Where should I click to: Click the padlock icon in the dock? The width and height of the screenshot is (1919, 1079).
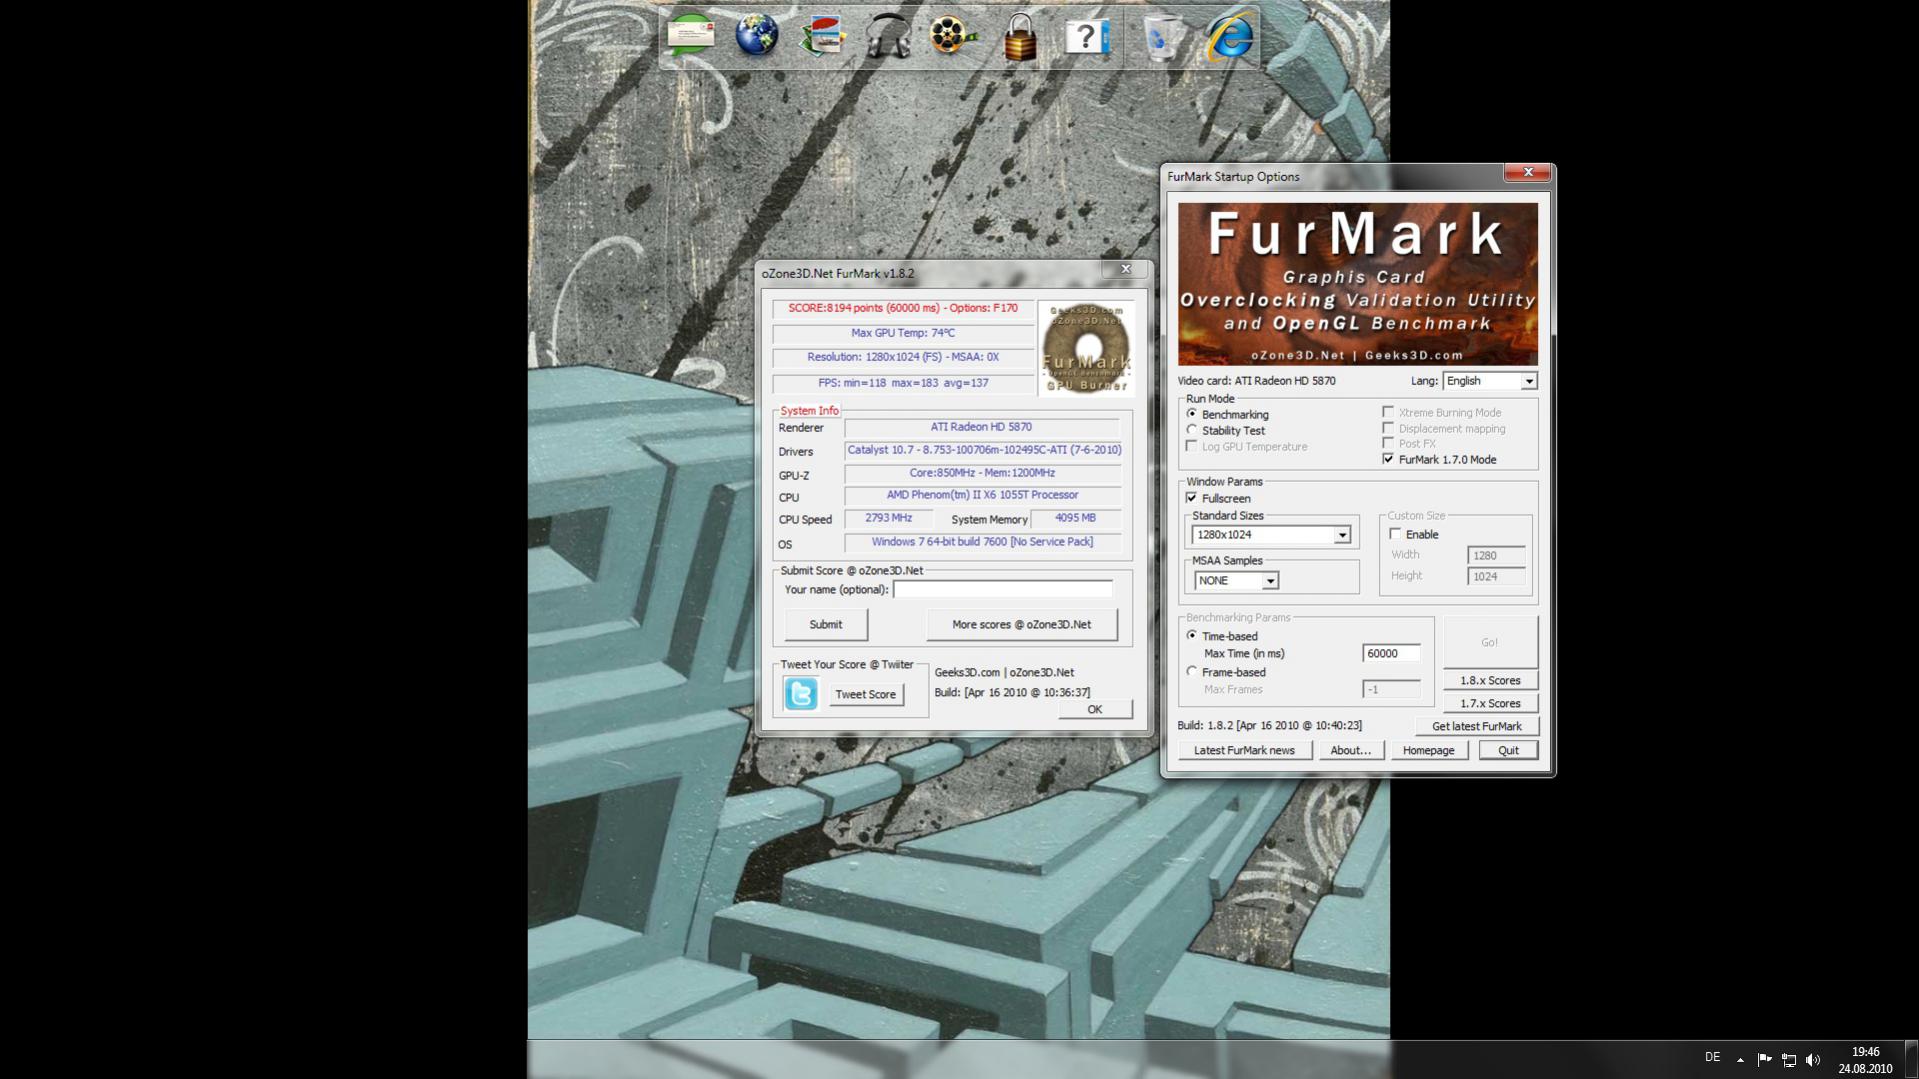tap(1020, 37)
